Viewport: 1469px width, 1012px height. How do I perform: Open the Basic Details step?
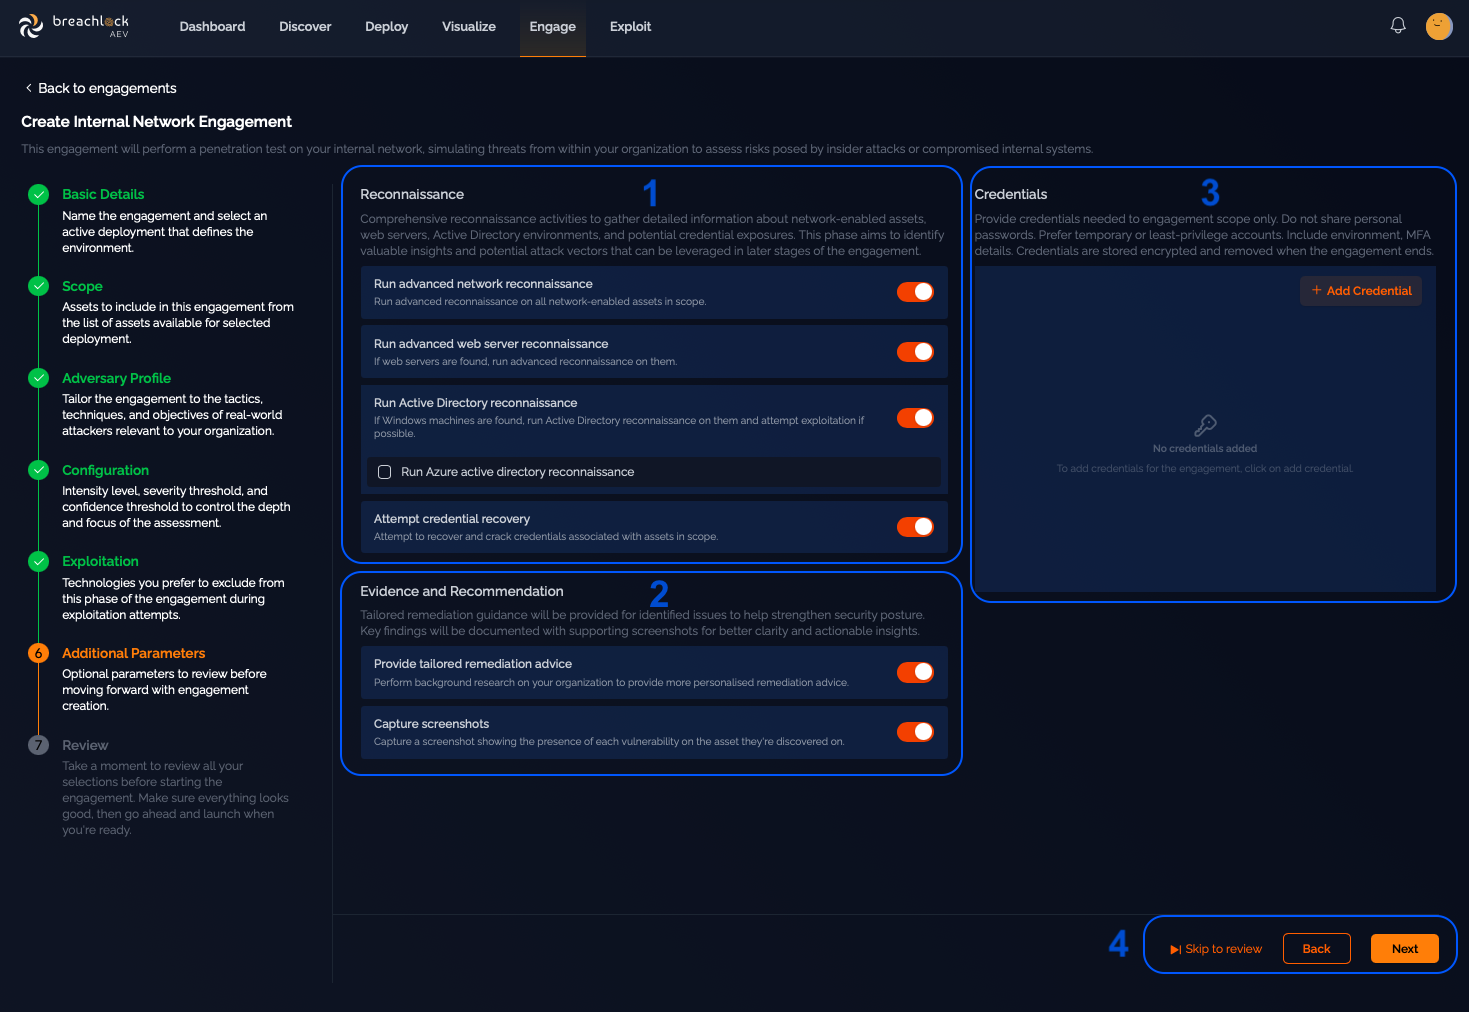pos(103,194)
